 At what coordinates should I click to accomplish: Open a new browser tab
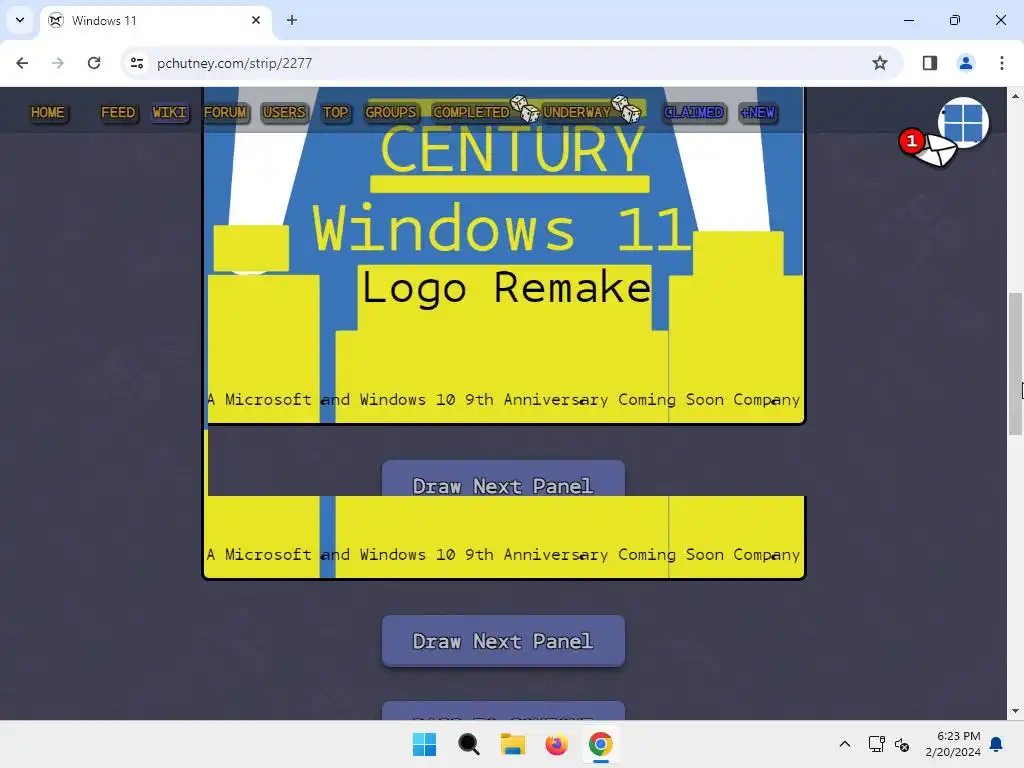click(x=292, y=20)
